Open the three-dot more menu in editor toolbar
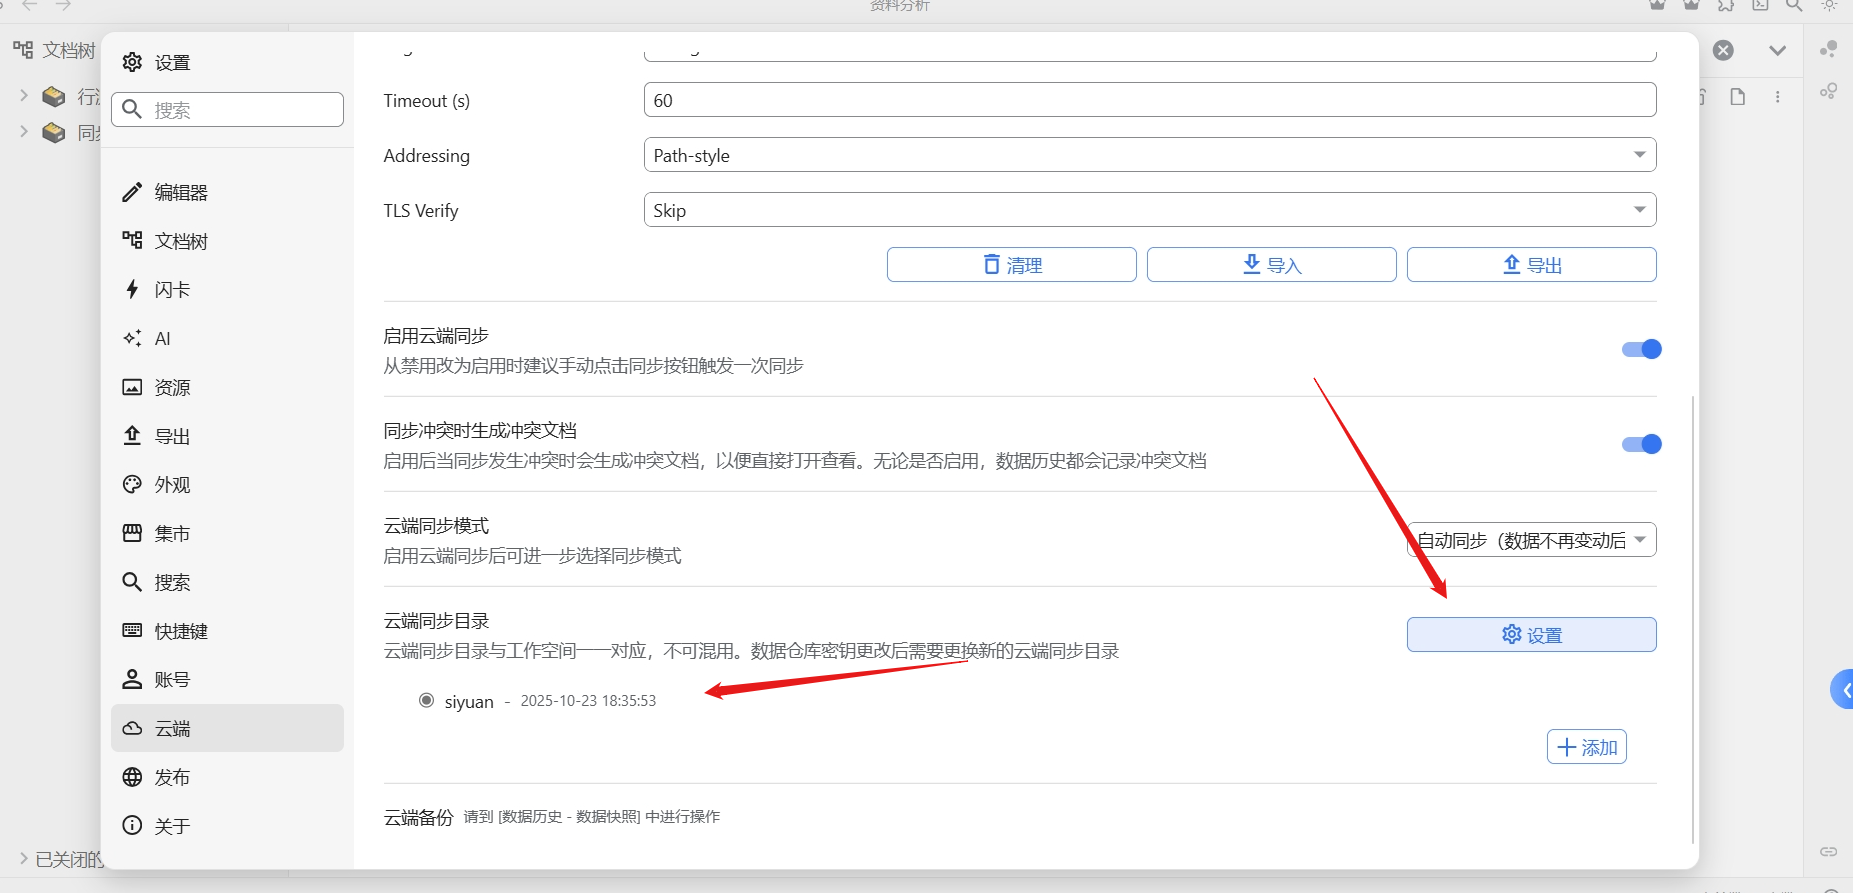The image size is (1853, 893). click(x=1777, y=97)
